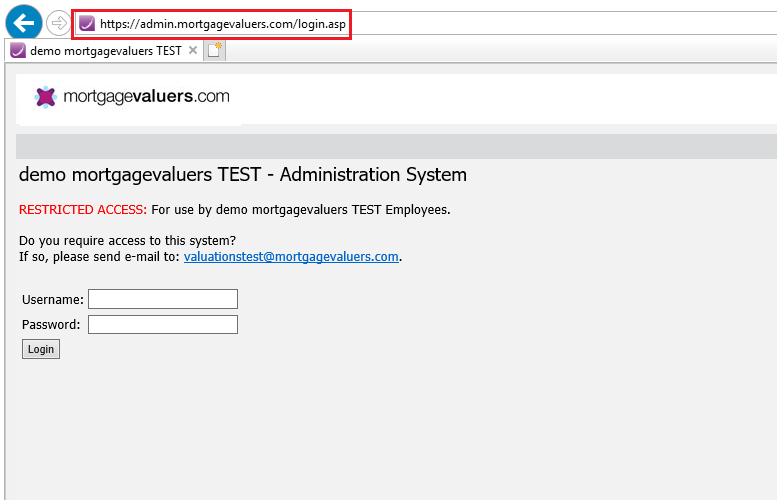Select the demo mortgagevaluers TEST tab
Screen dimensions: 780x500
click(x=105, y=51)
